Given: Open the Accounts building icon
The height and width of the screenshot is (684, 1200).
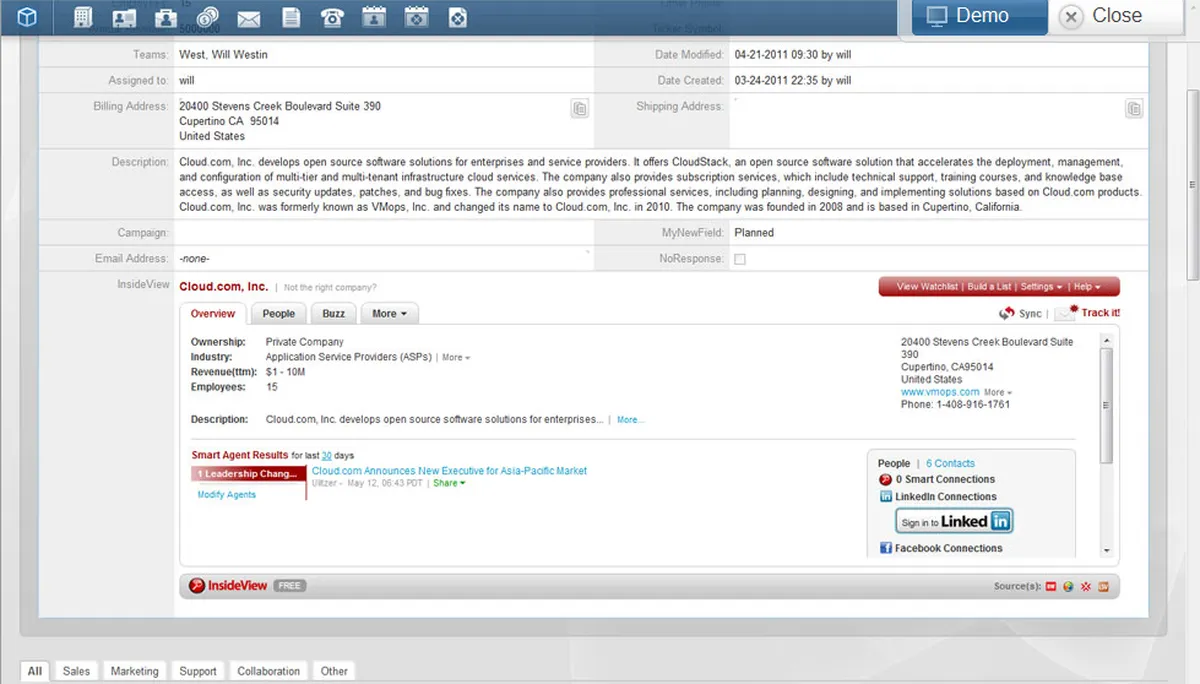Looking at the screenshot, I should pos(84,17).
